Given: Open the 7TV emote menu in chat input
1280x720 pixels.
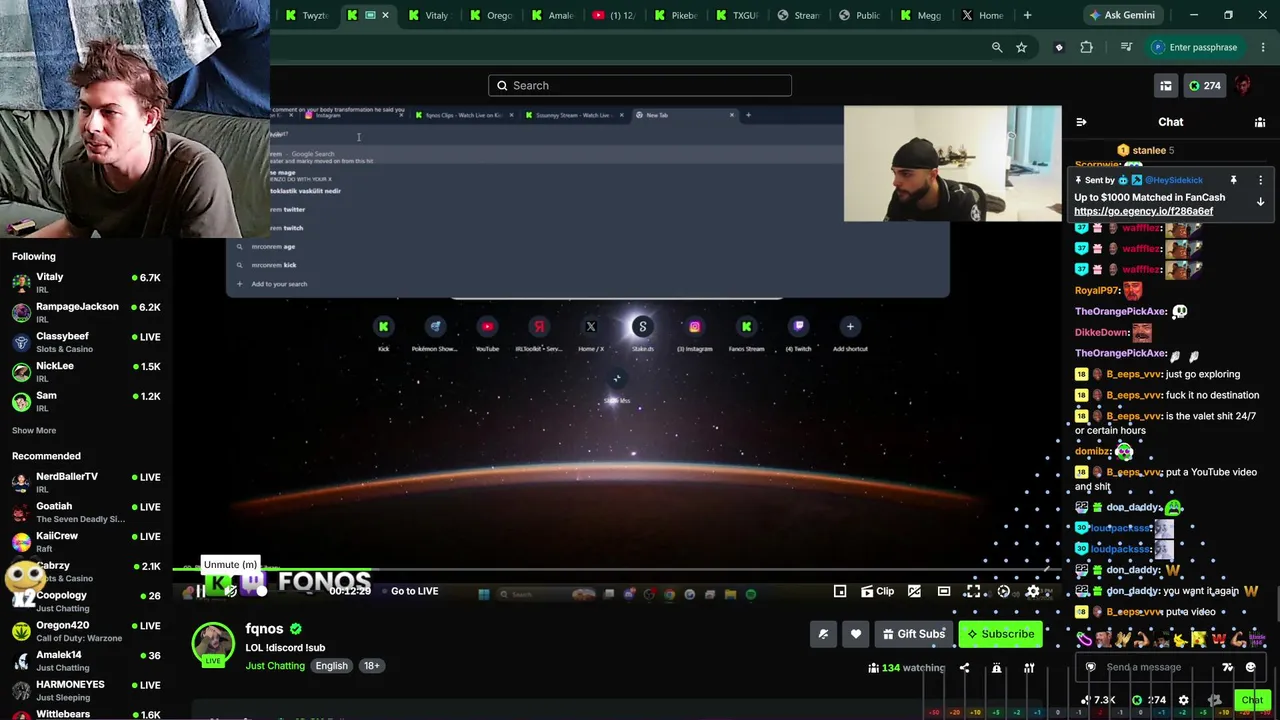Looking at the screenshot, I should click(x=1228, y=667).
